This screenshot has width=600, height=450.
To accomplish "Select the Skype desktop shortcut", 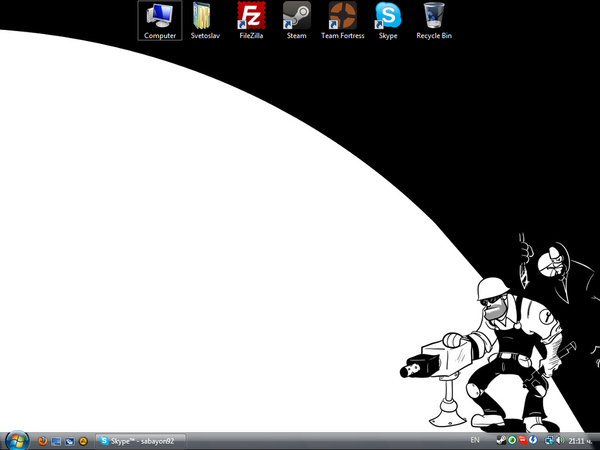I will 388,20.
